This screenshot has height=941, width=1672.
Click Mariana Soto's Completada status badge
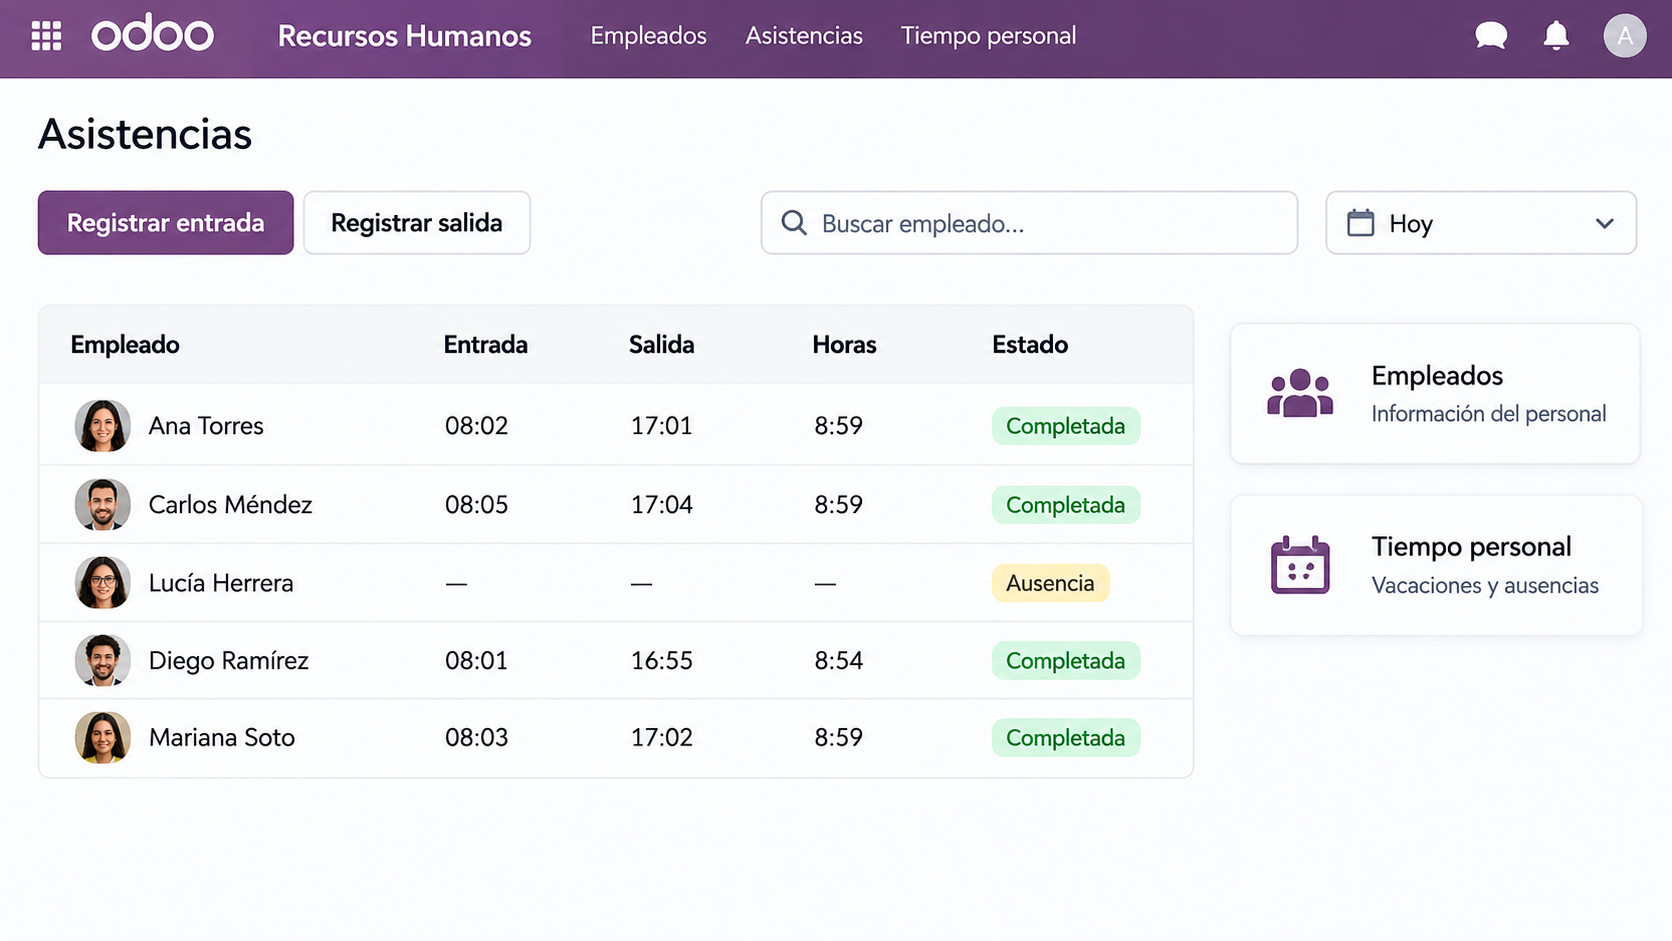tap(1066, 738)
